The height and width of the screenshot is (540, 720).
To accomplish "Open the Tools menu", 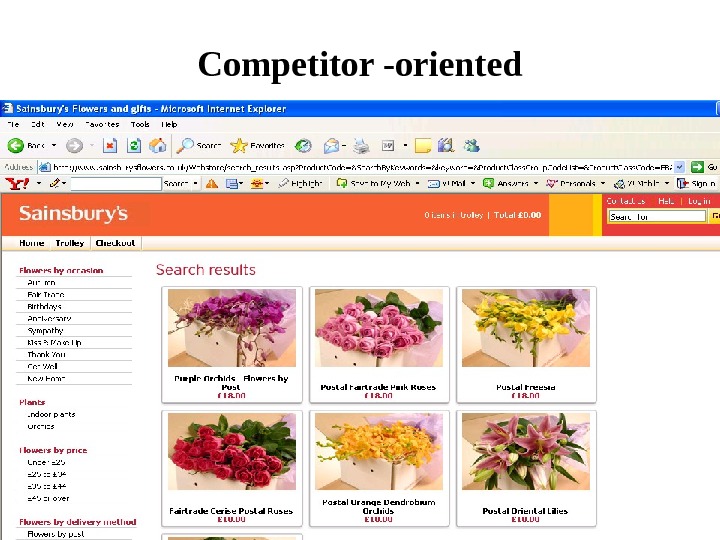I will pos(140,124).
